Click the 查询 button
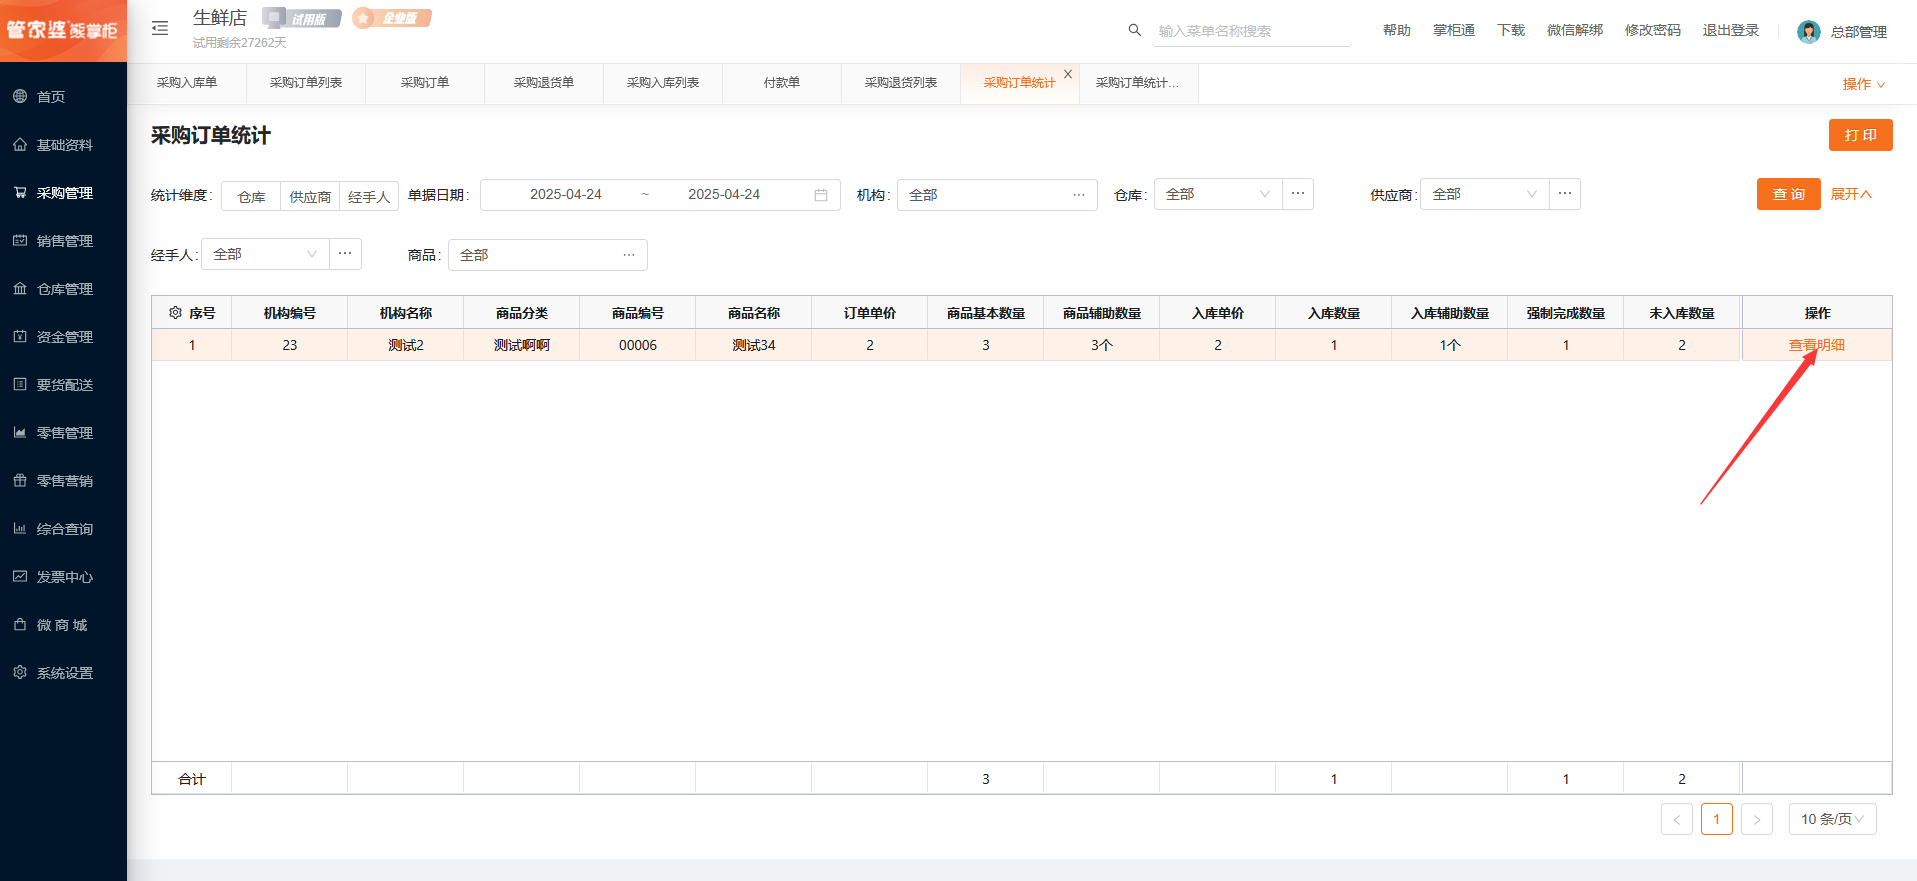The height and width of the screenshot is (881, 1917). (1788, 194)
